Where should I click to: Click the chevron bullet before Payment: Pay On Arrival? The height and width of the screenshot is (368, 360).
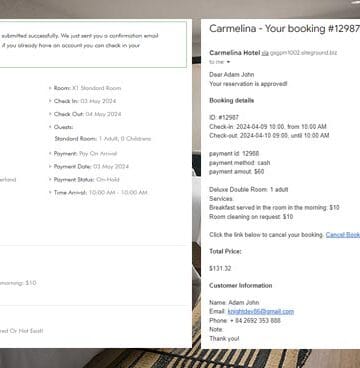click(x=50, y=153)
